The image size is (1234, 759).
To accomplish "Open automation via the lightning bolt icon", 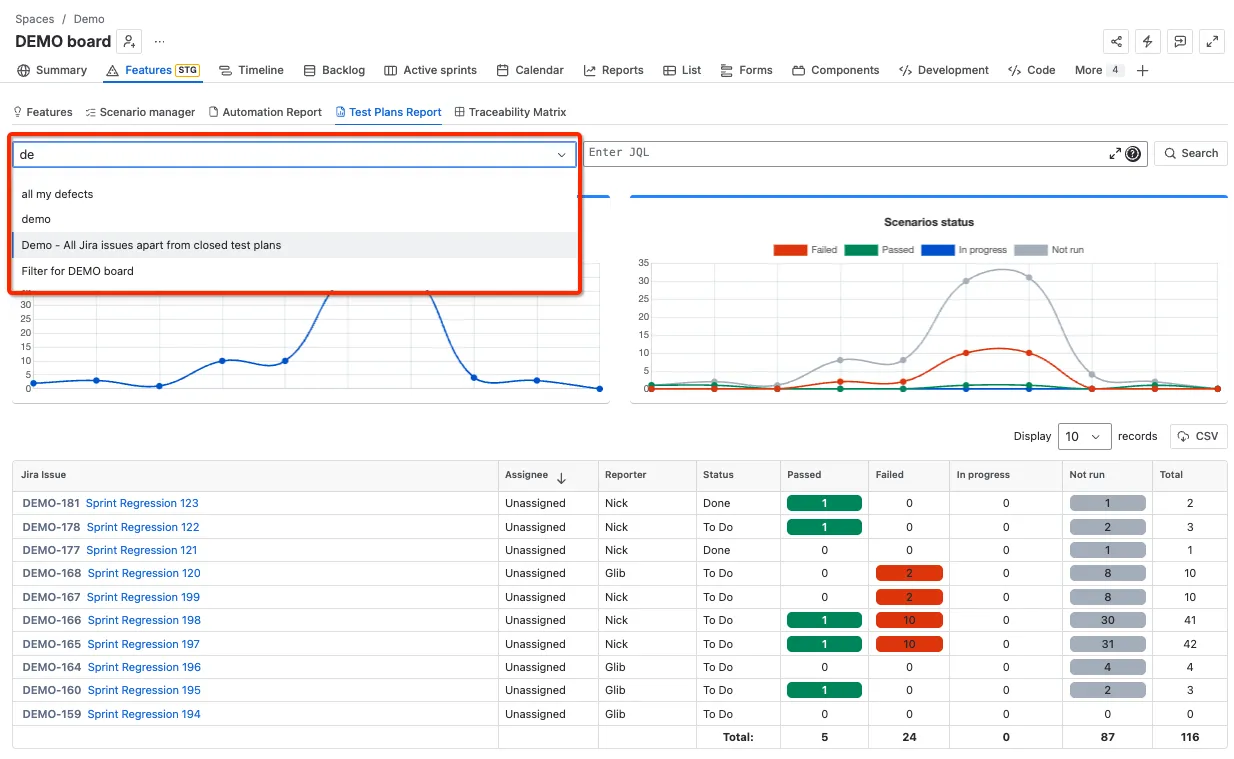I will 1148,41.
